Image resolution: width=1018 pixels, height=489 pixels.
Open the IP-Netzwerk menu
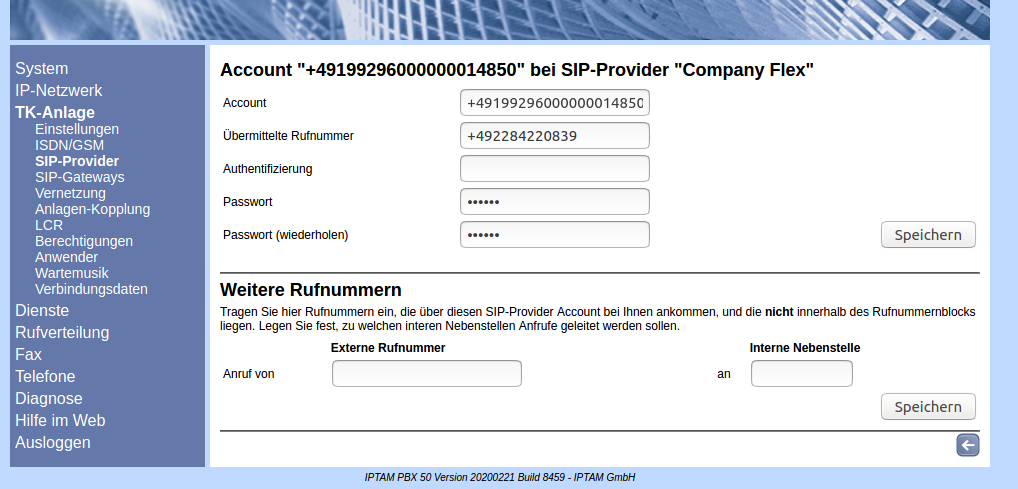(59, 91)
